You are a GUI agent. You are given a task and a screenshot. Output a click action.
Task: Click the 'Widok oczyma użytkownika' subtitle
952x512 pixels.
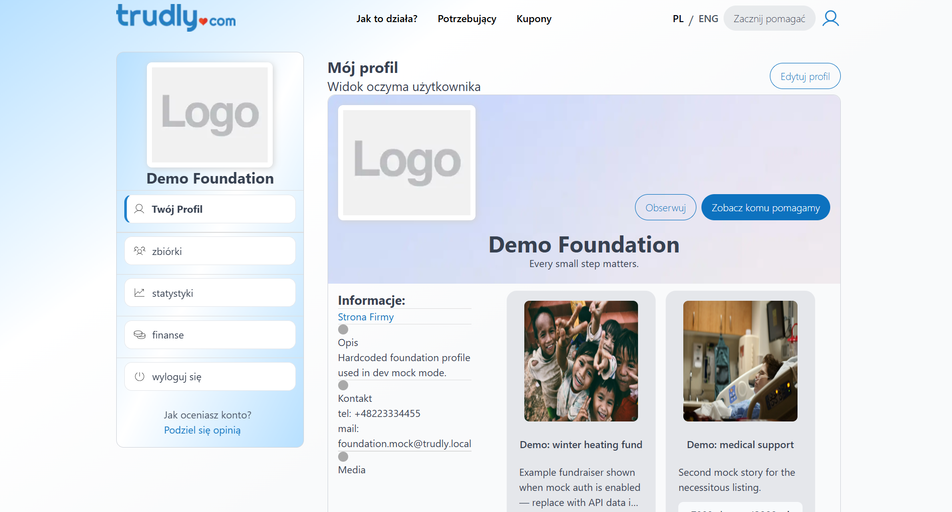(404, 87)
